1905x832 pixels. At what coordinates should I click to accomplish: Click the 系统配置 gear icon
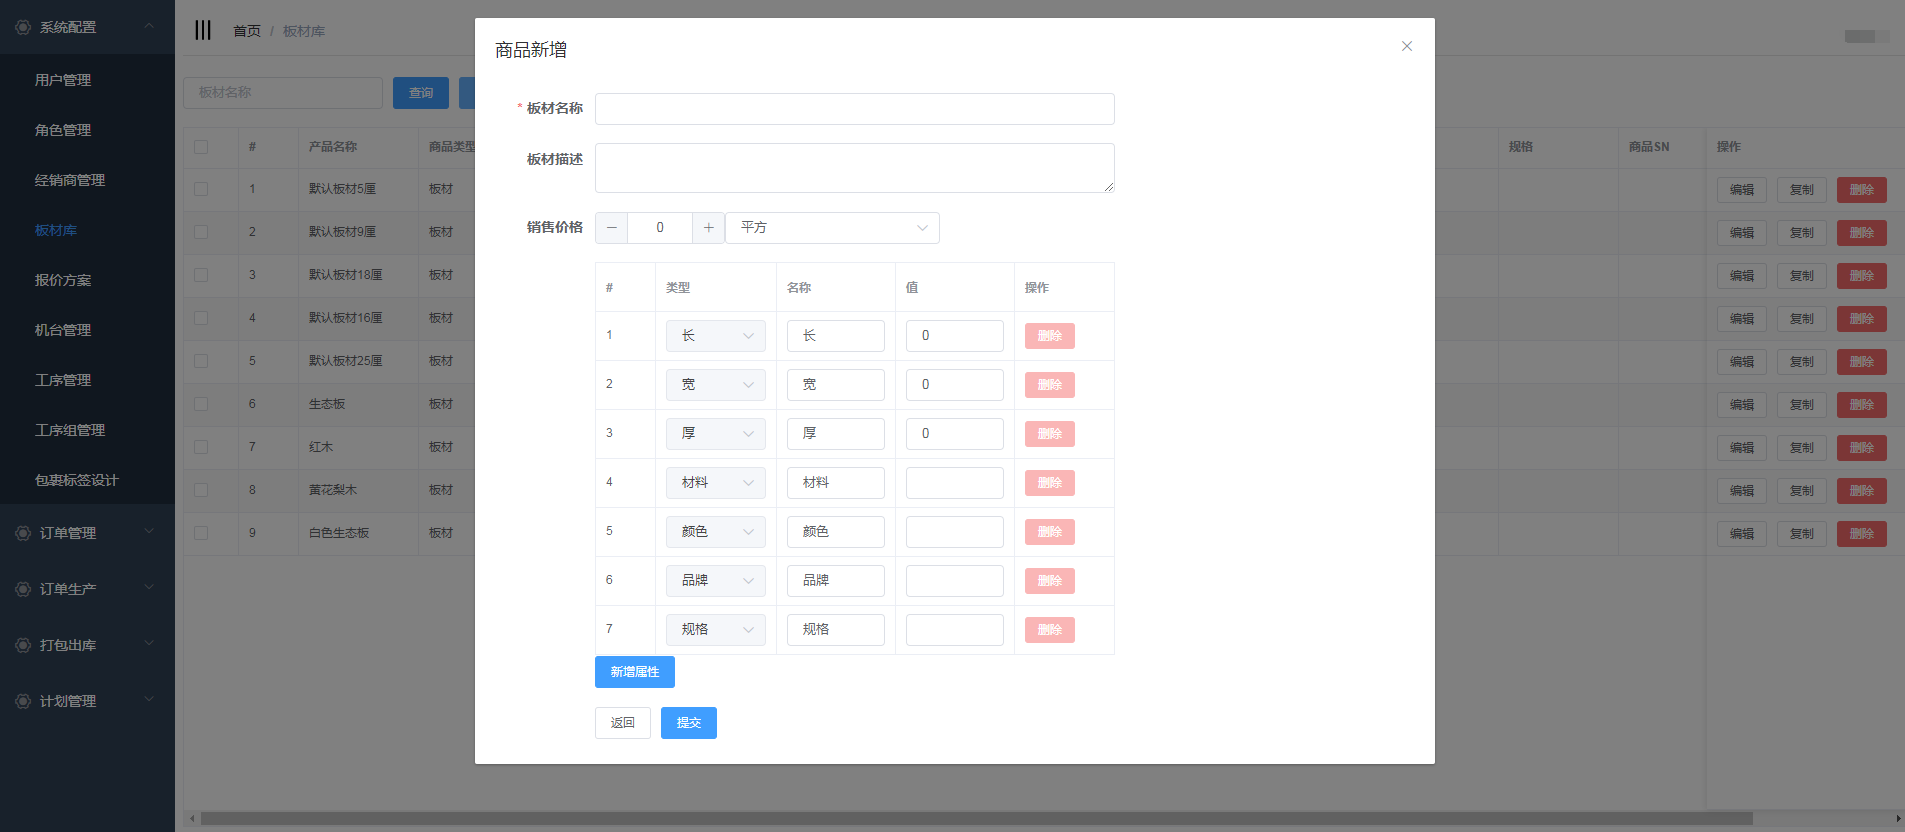tap(23, 27)
